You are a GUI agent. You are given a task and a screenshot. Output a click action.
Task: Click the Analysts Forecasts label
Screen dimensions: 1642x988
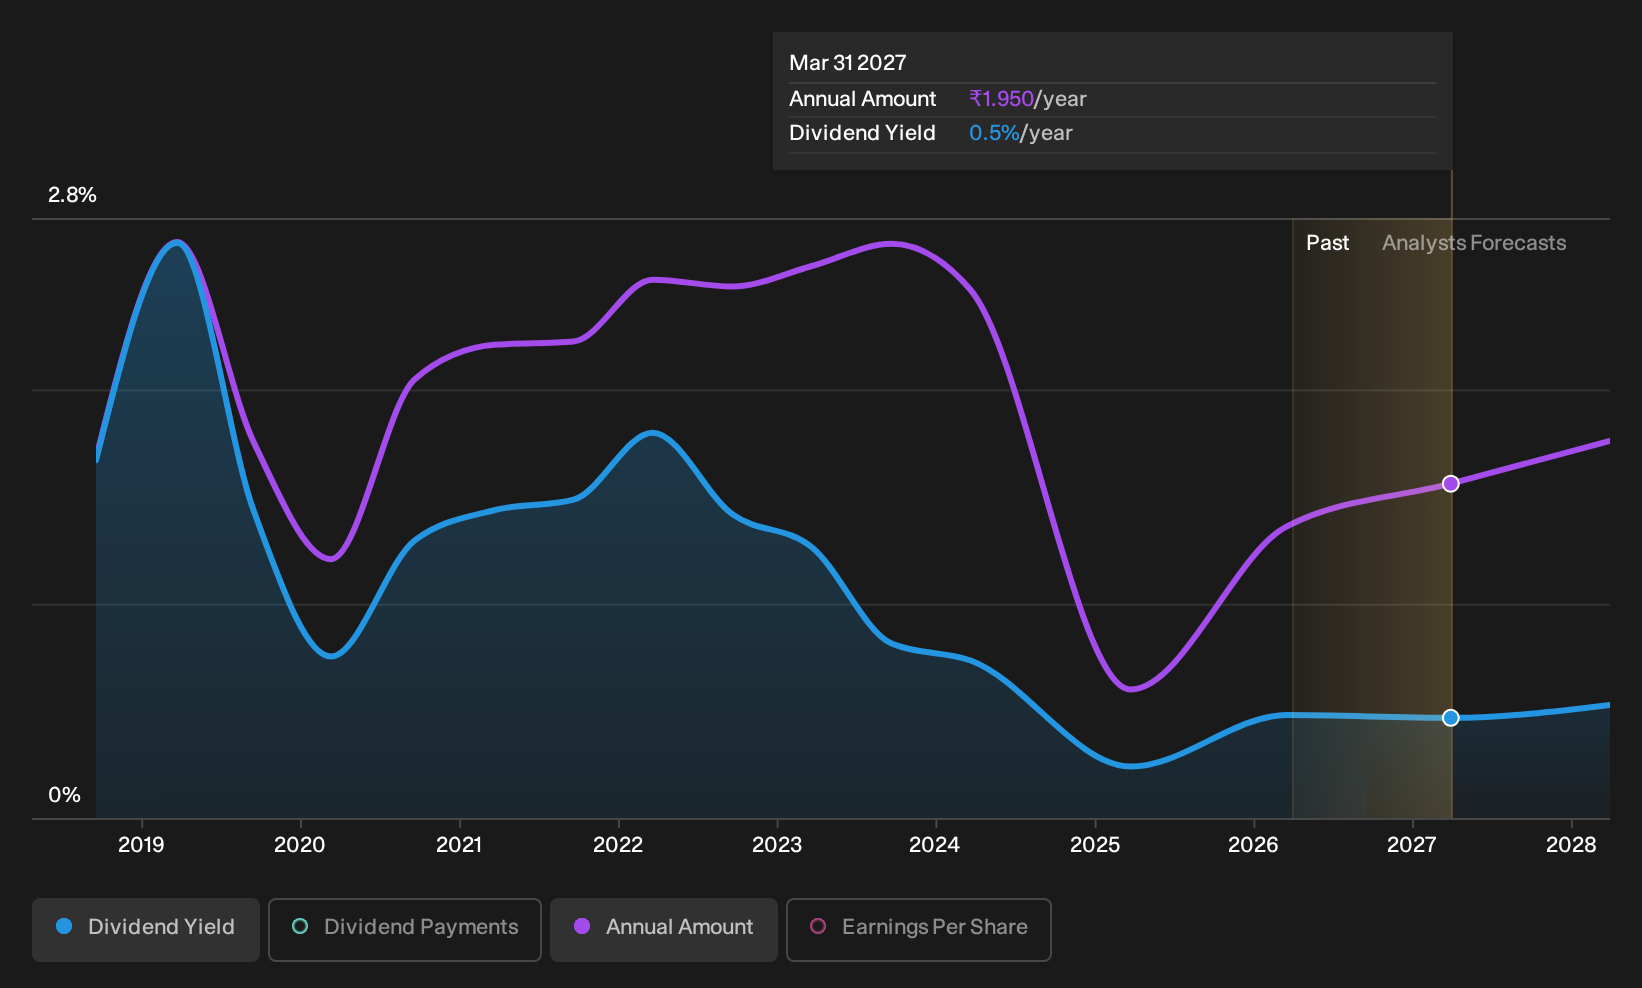[x=1474, y=243]
